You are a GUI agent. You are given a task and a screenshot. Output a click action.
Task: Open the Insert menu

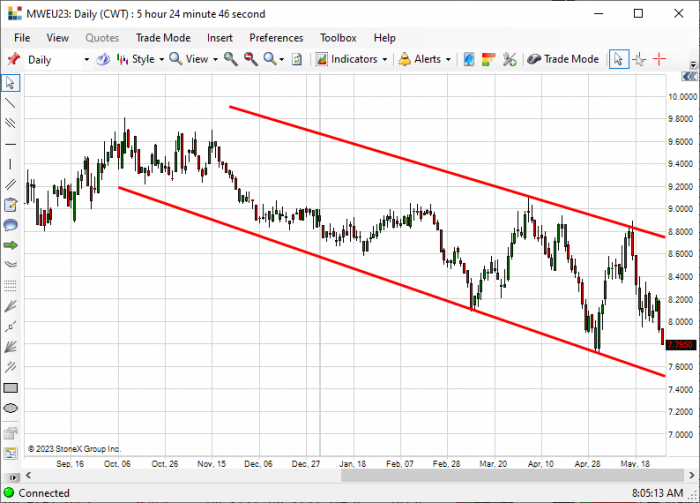(x=220, y=38)
